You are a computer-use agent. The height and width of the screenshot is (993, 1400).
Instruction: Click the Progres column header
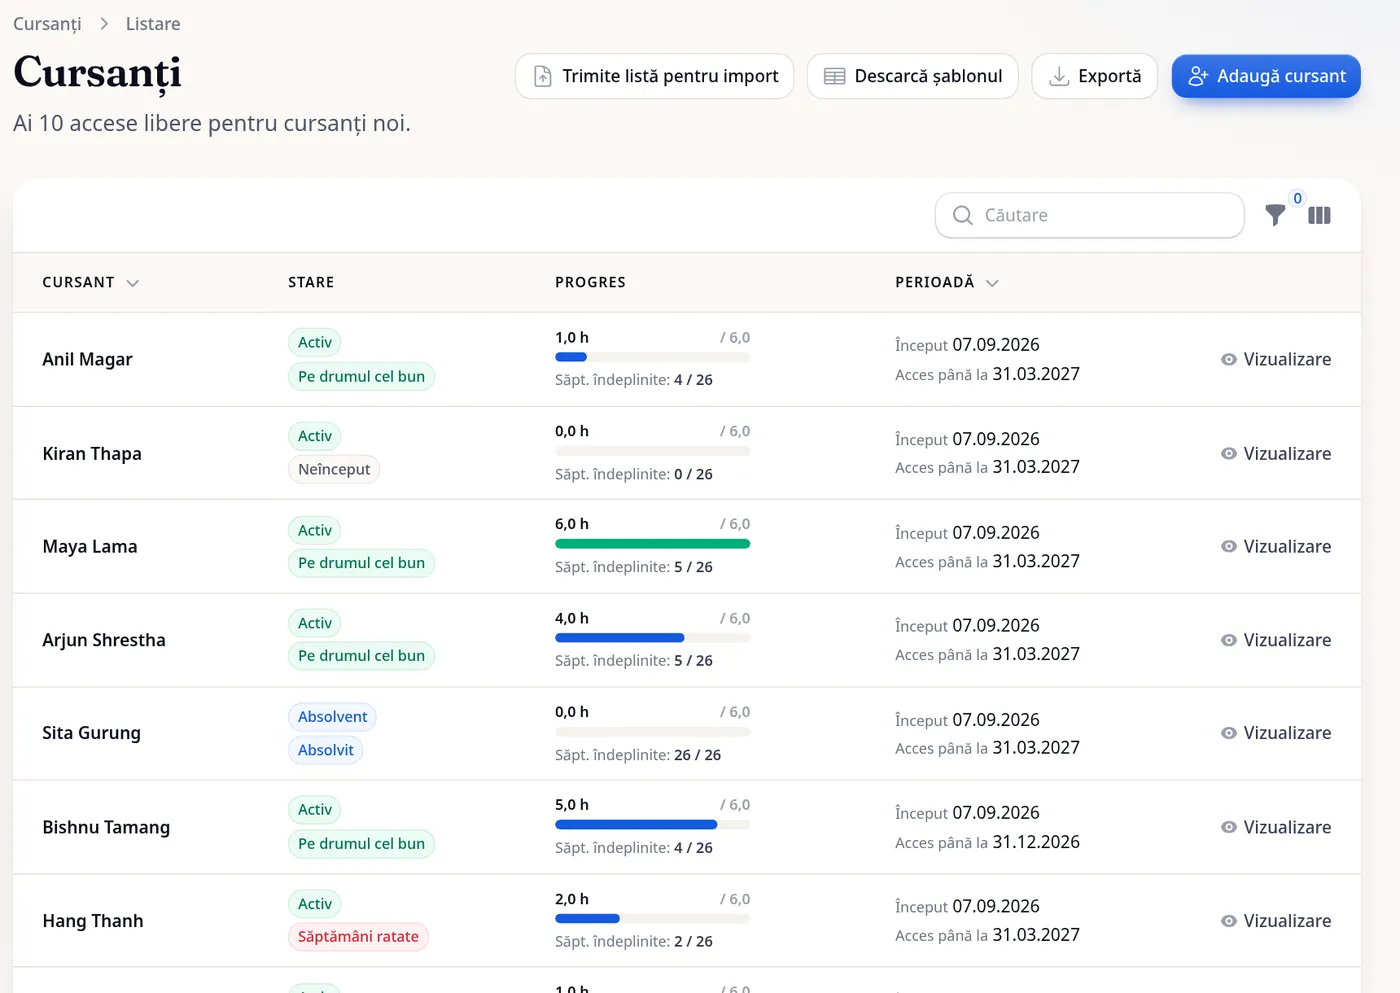(590, 283)
